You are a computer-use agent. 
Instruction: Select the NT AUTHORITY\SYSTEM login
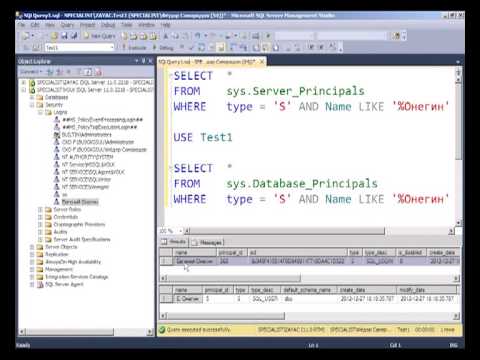pyautogui.click(x=88, y=157)
